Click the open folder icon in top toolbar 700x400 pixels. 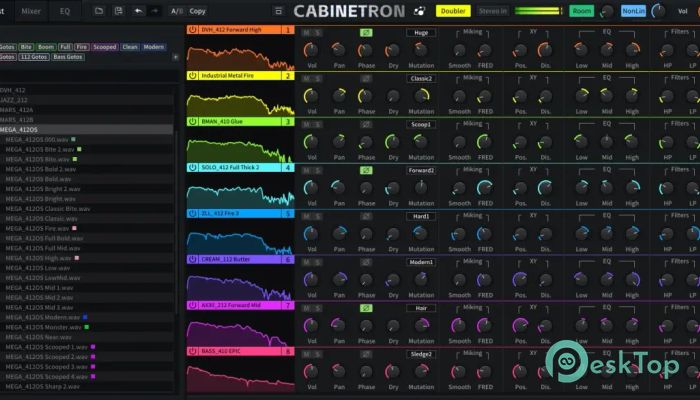click(99, 11)
